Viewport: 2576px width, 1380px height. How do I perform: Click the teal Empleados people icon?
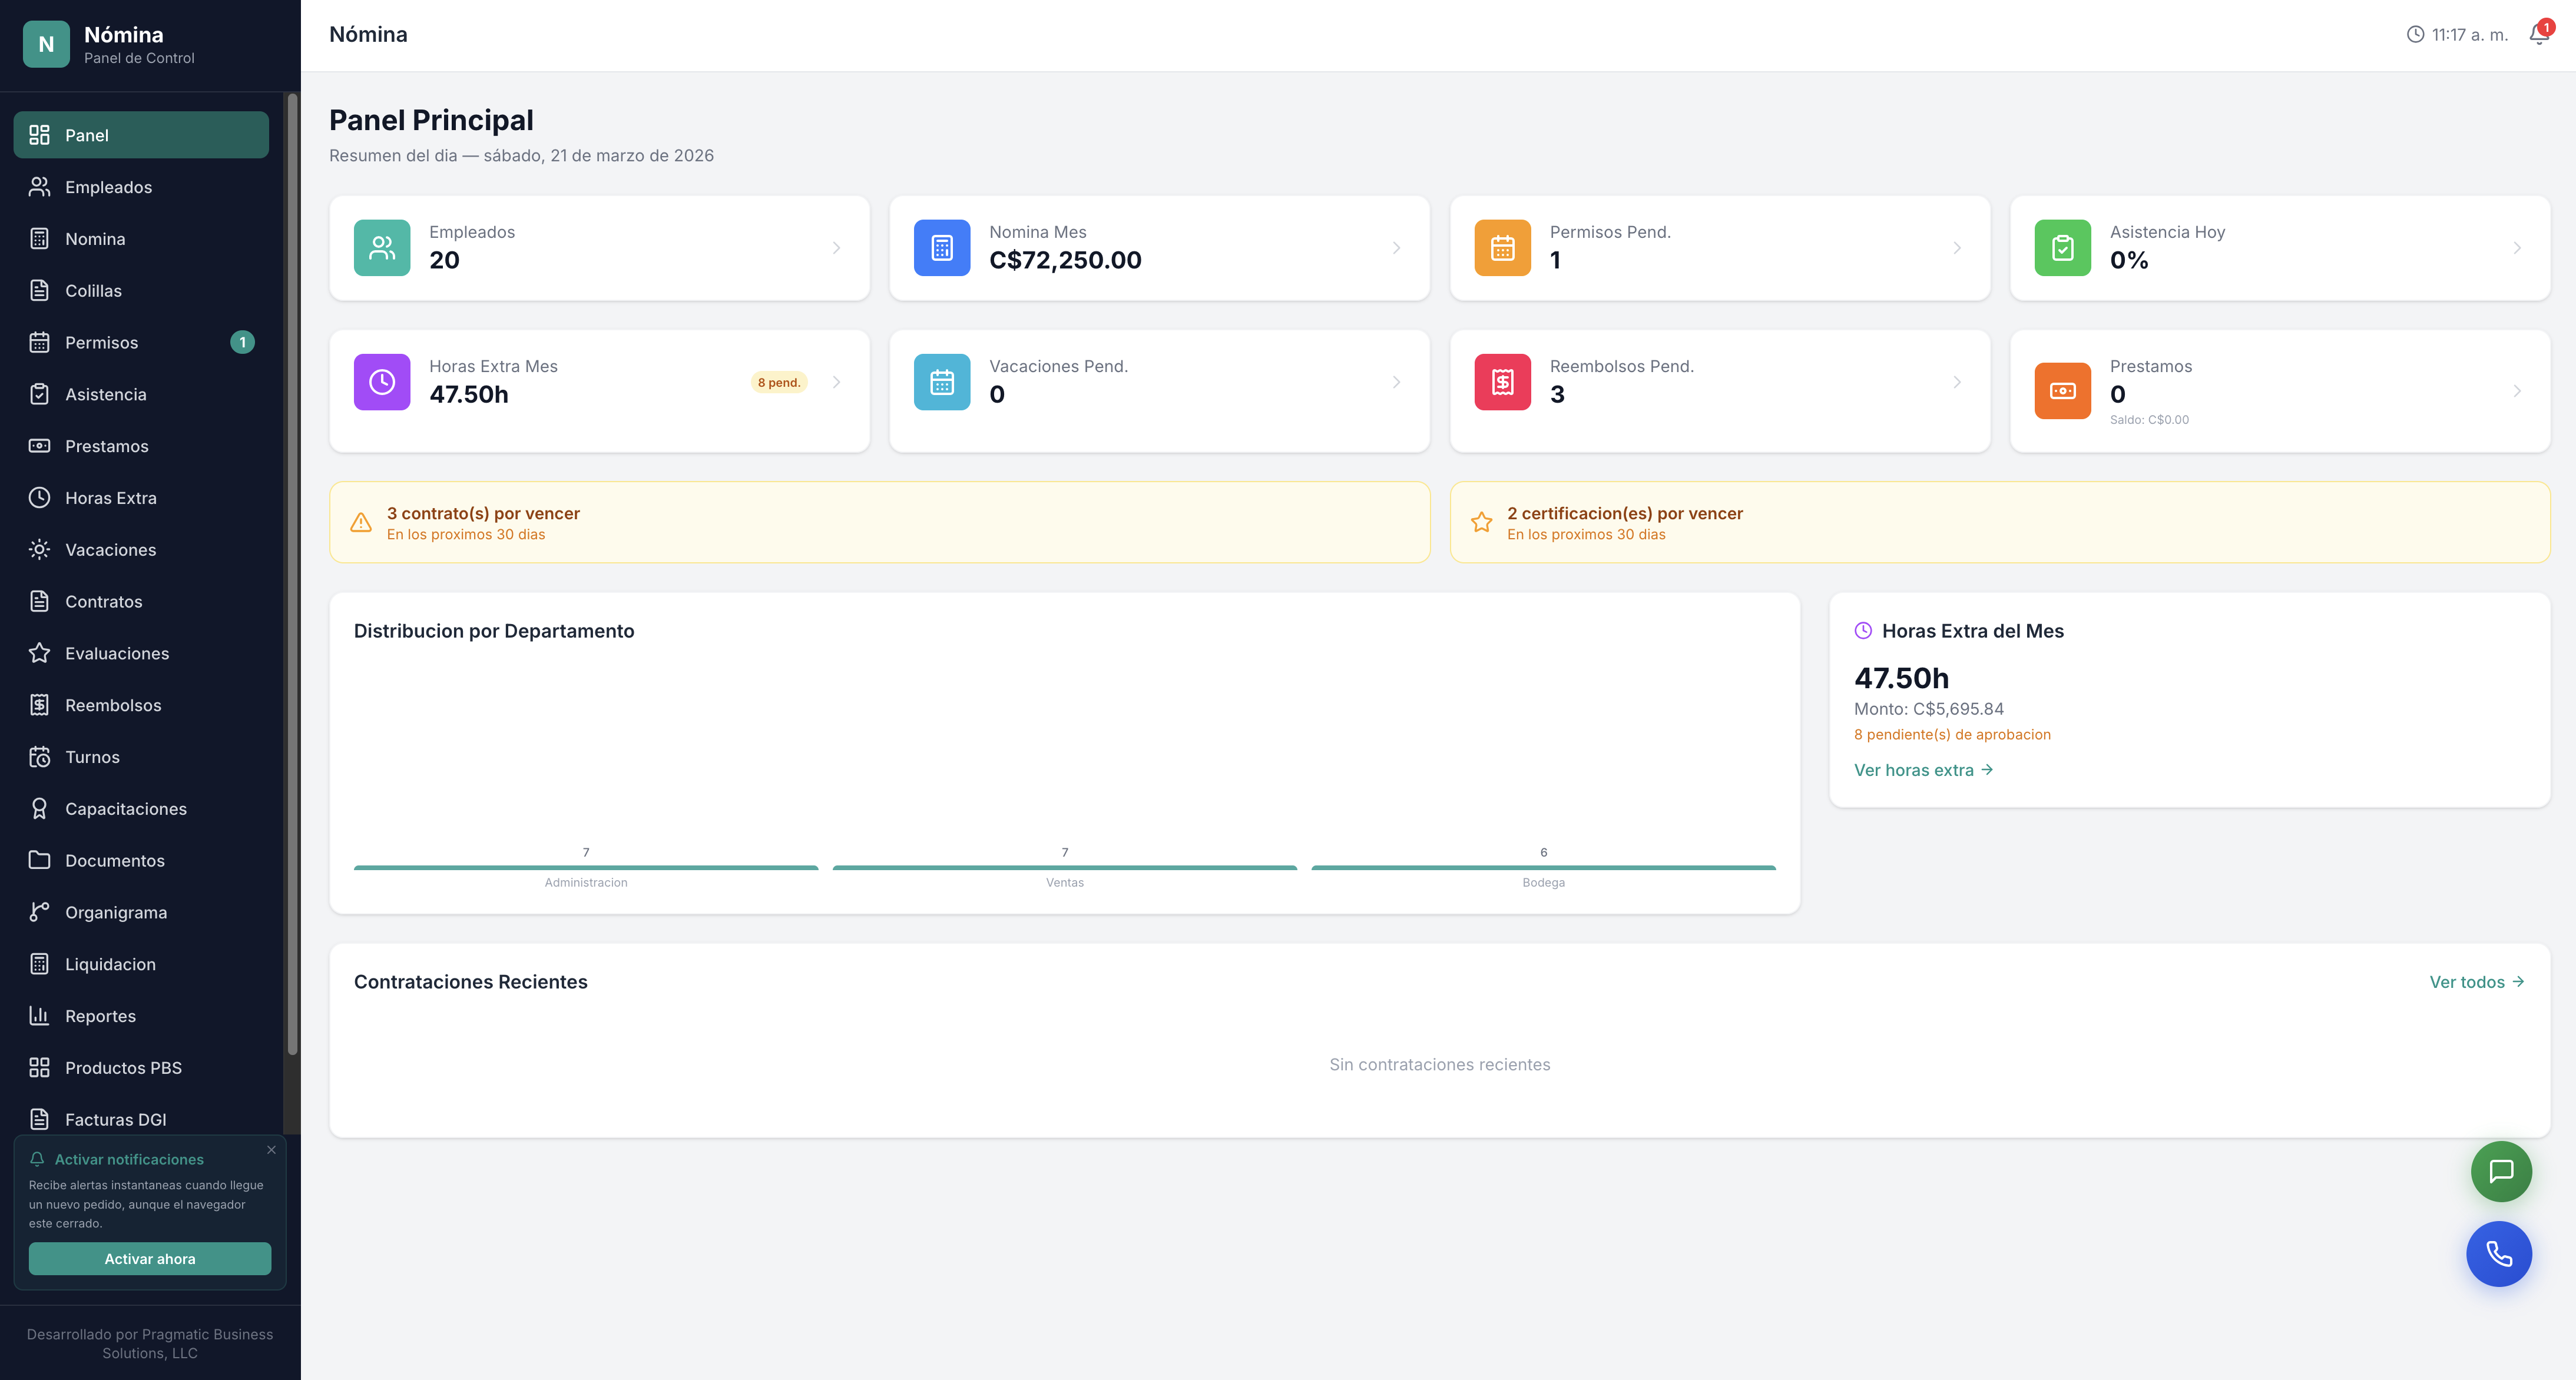point(382,248)
